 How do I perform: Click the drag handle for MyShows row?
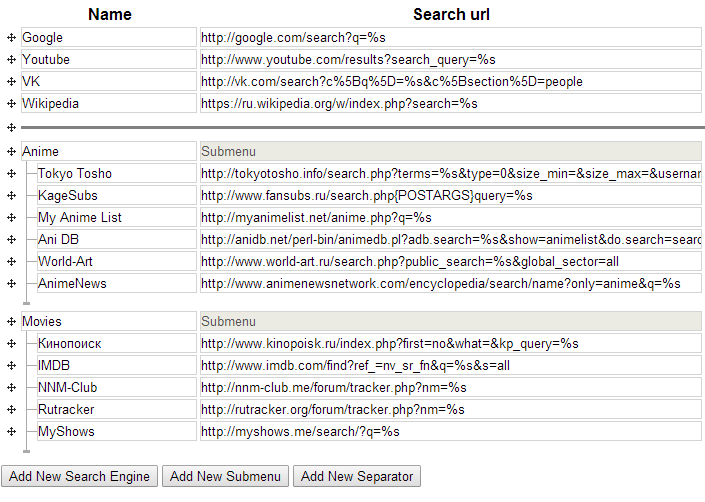(11, 432)
